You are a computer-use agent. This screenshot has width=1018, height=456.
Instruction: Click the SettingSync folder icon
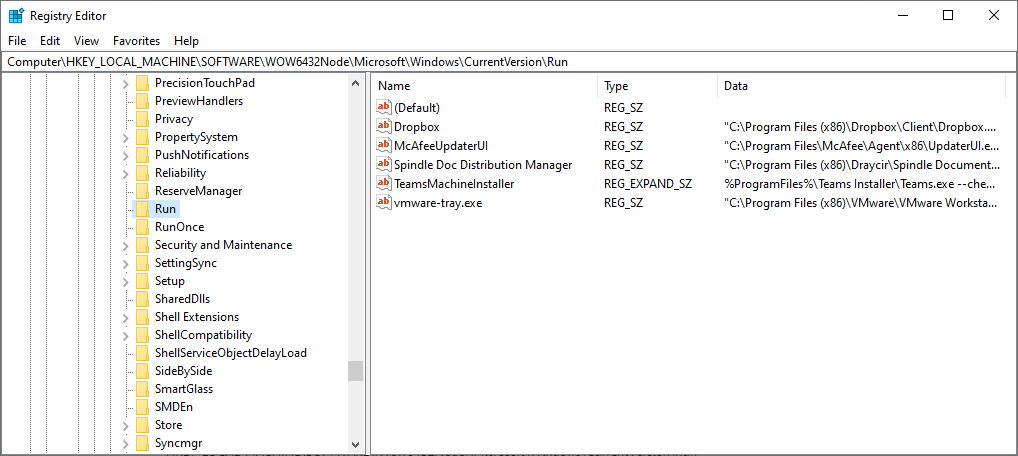pos(143,263)
